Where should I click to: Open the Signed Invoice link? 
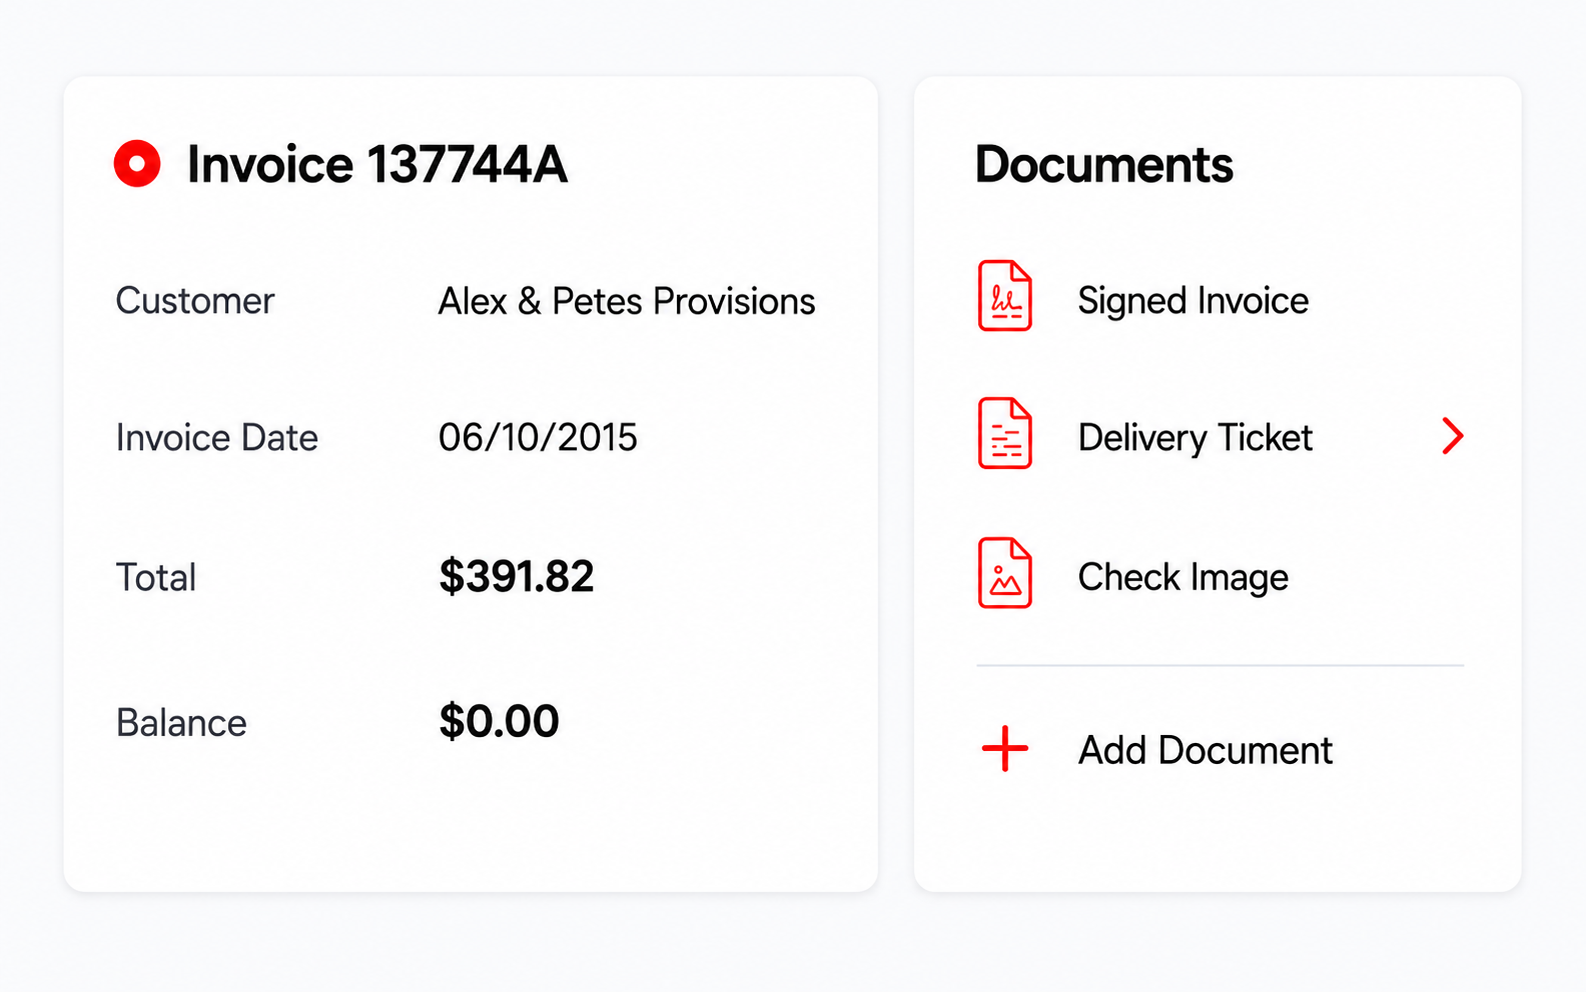1193,301
